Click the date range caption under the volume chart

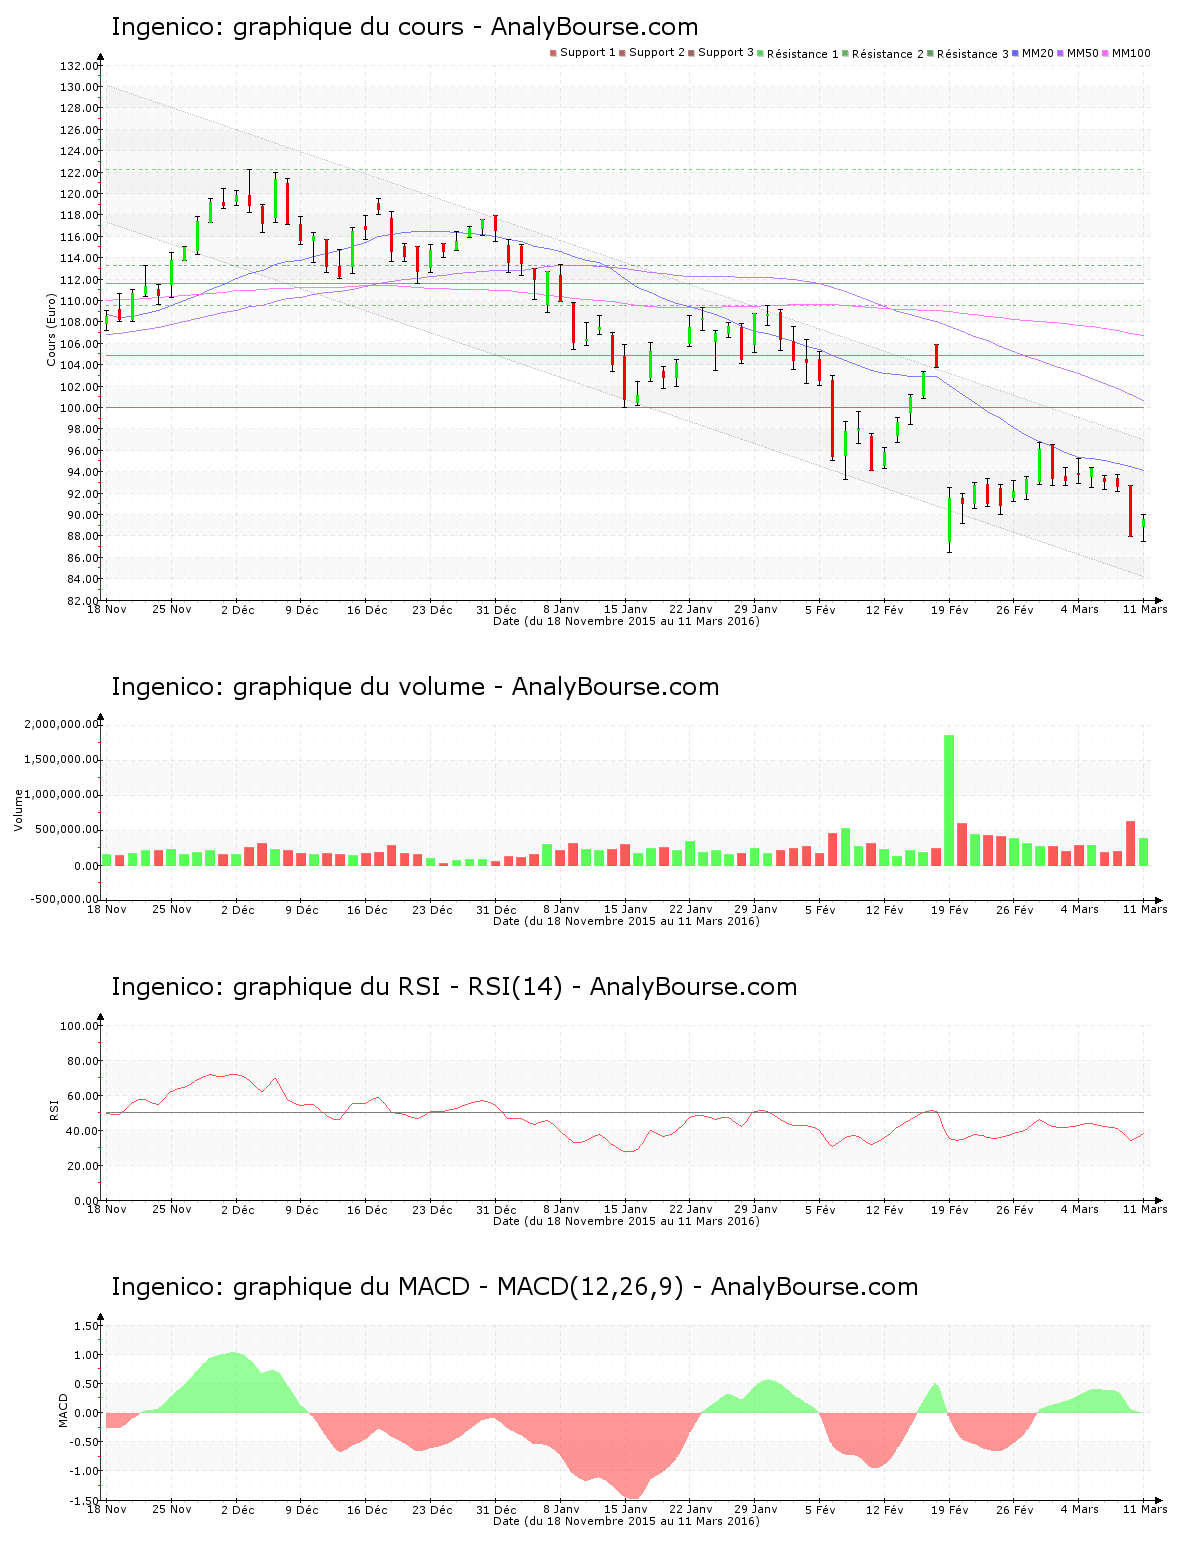pos(626,921)
